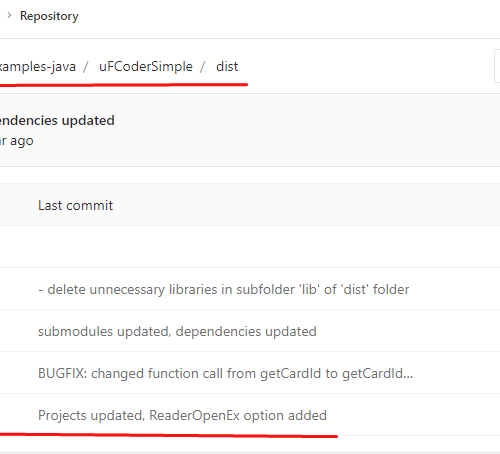500x454 pixels.
Task: Select the dist breadcrumb item
Action: tap(227, 67)
